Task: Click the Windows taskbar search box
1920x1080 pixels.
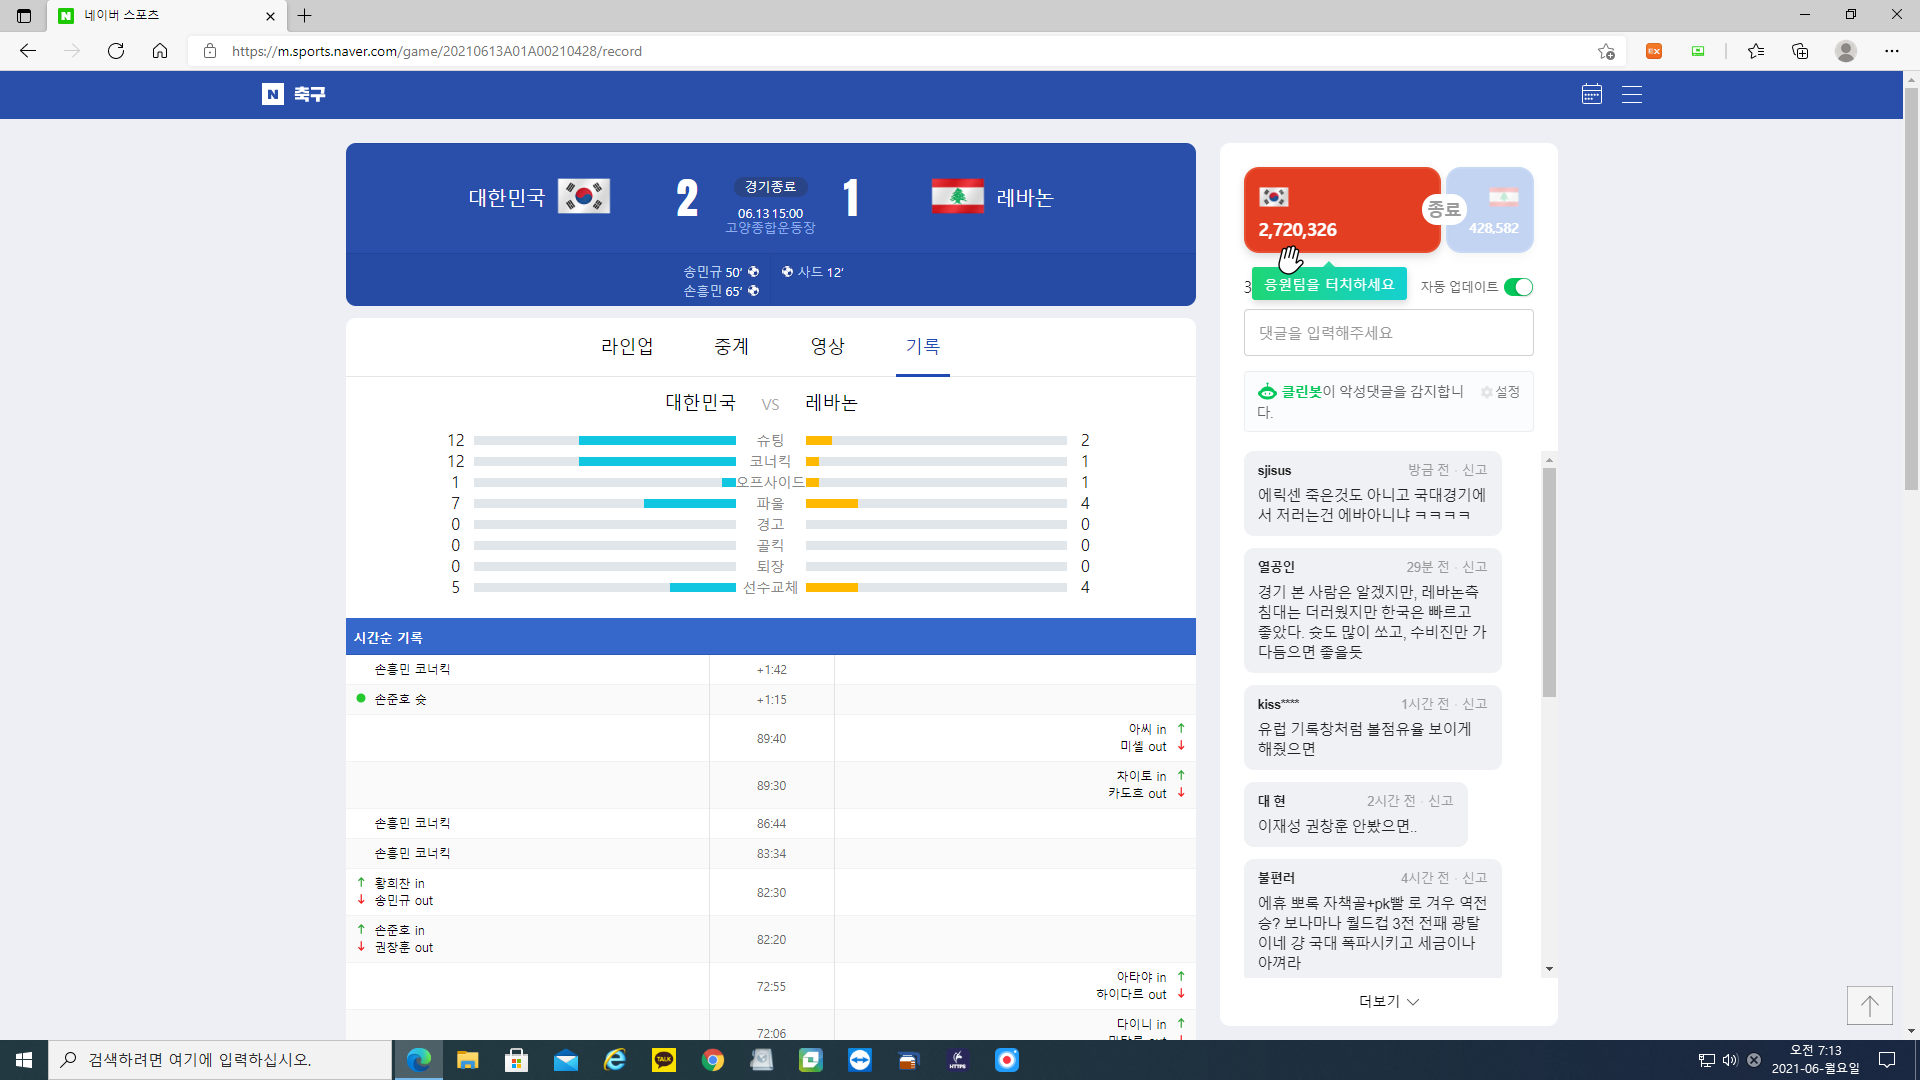Action: coord(220,1060)
